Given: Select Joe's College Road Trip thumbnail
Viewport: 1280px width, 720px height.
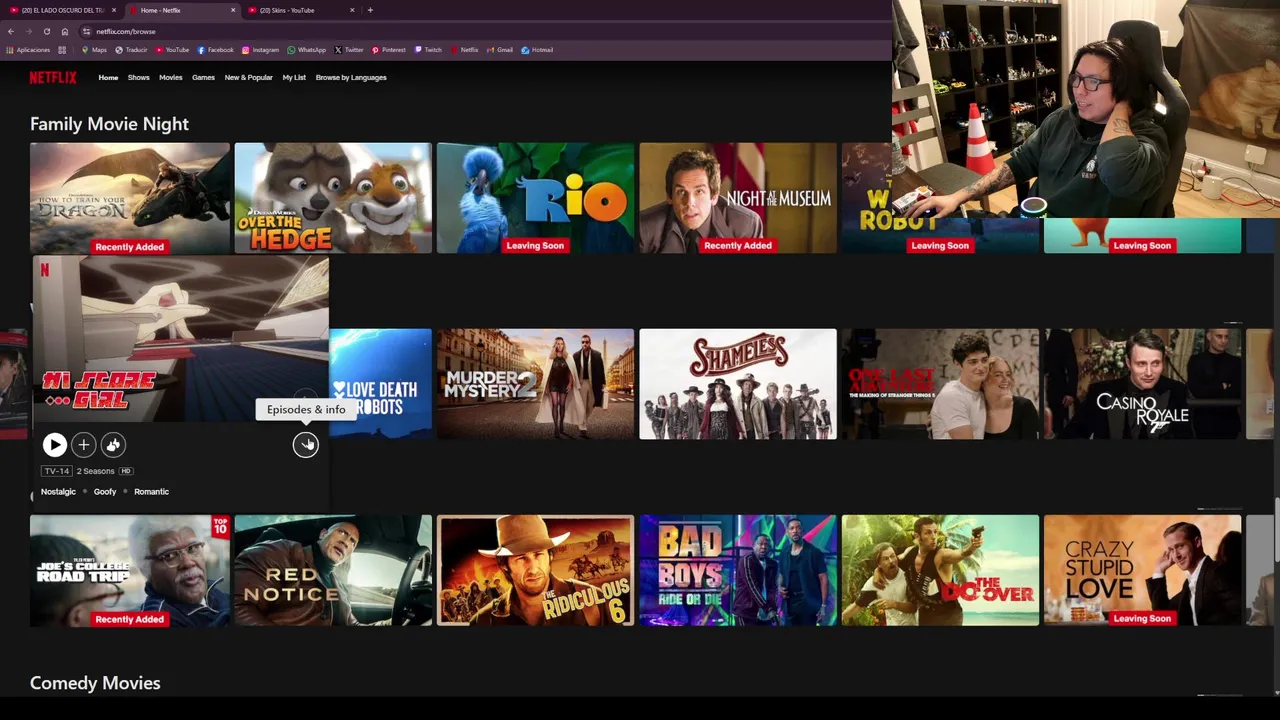Looking at the screenshot, I should tap(130, 571).
